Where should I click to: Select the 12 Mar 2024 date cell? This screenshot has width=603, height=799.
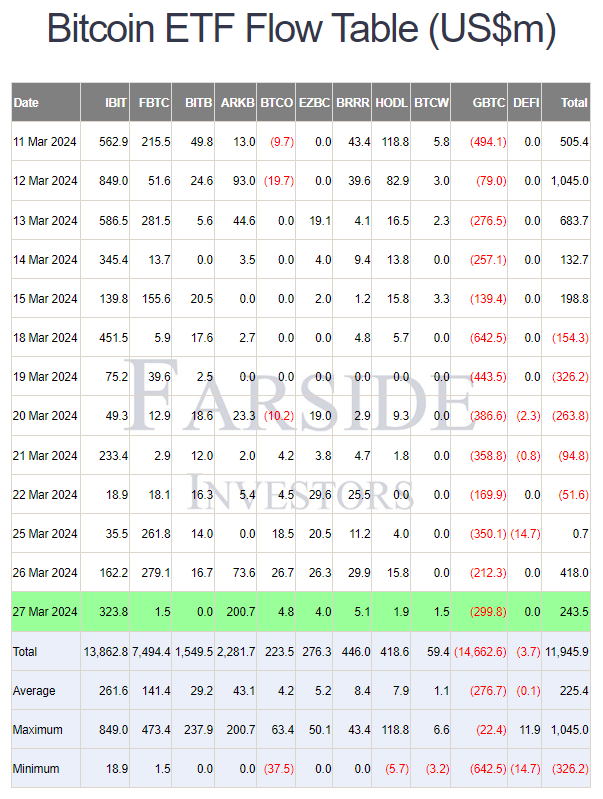(x=45, y=181)
